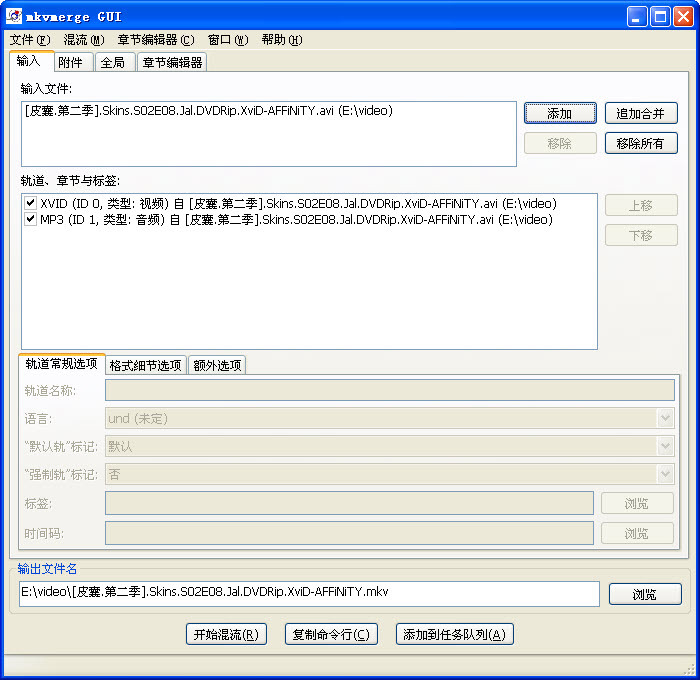
Task: Open the "强制轨"标记 dropdown
Action: point(390,474)
